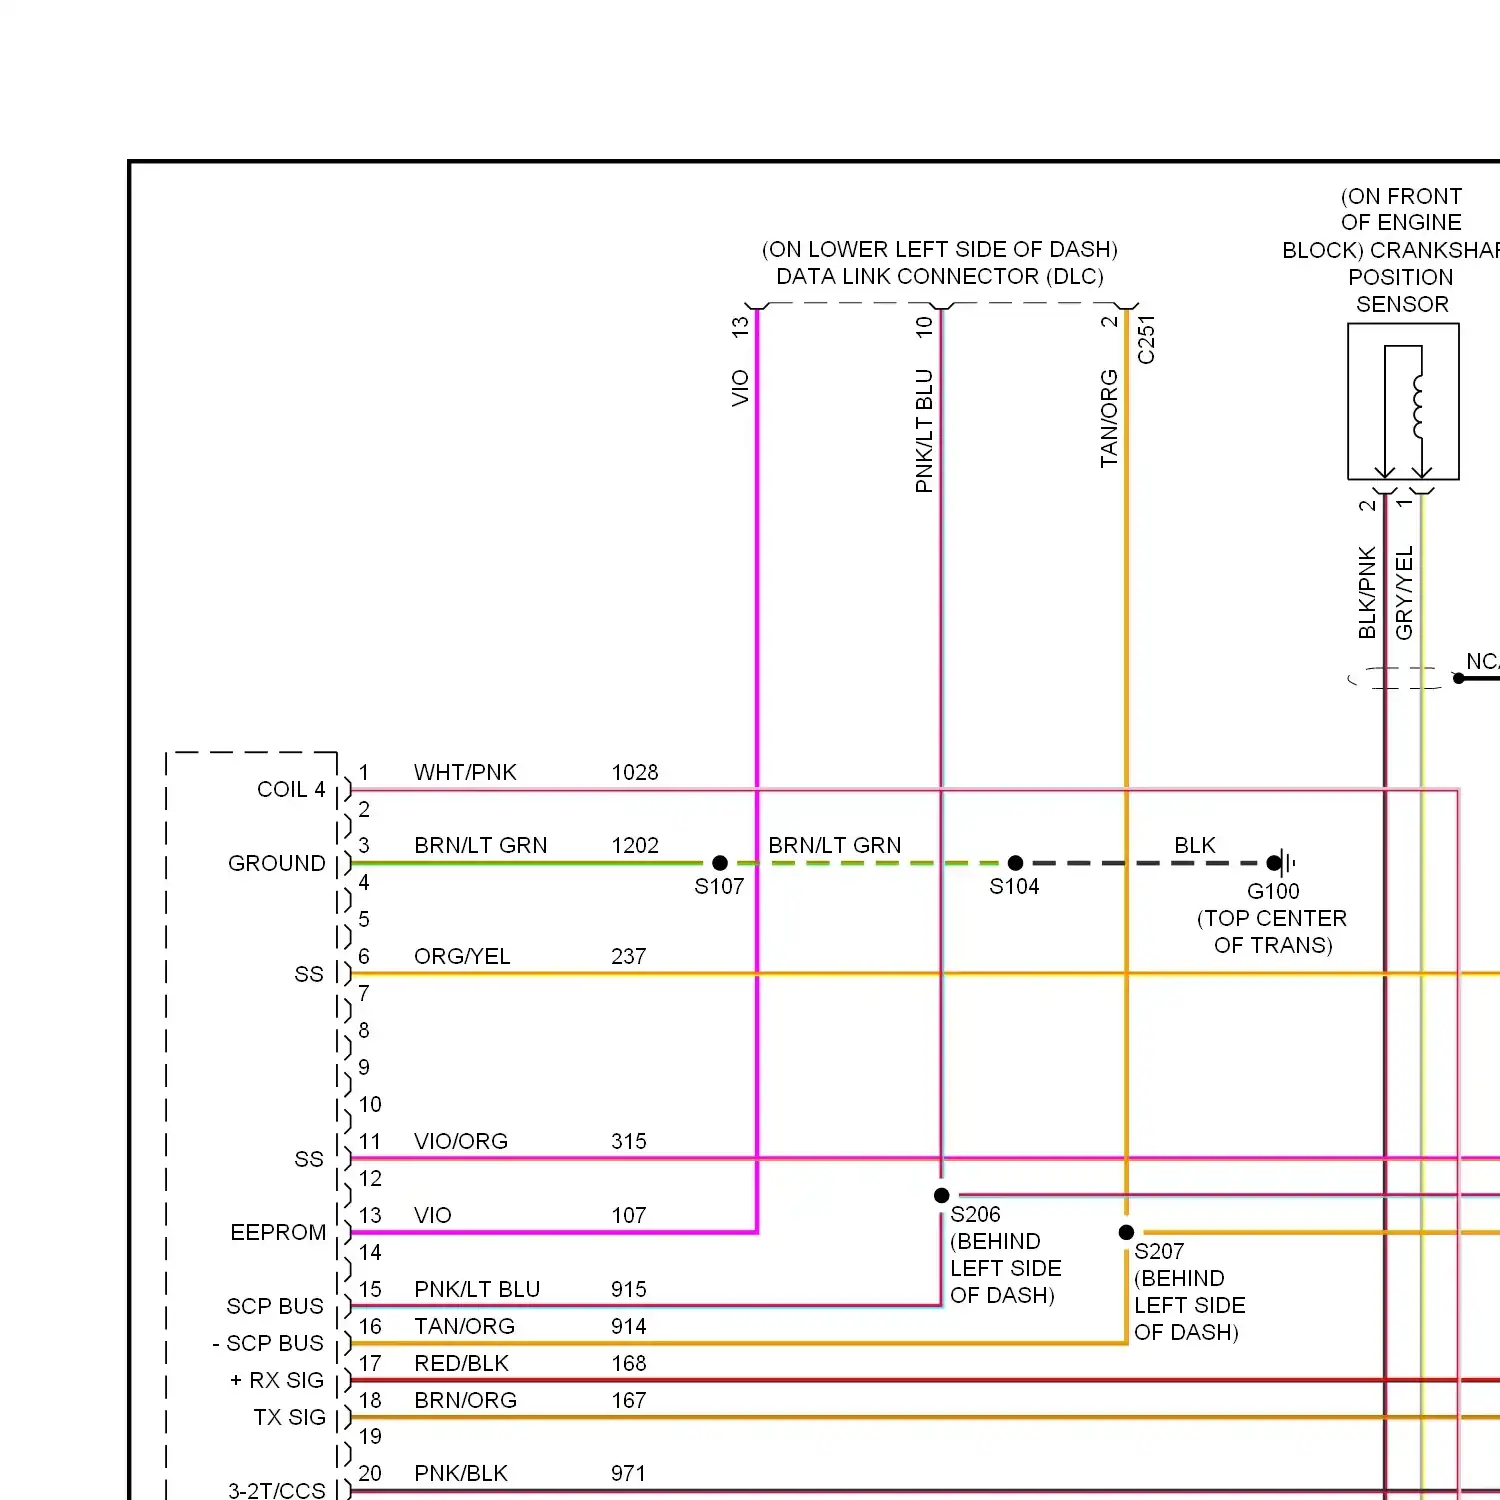Click the G100 ground symbol
Screen dimensions: 1500x1500
[x=1282, y=862]
